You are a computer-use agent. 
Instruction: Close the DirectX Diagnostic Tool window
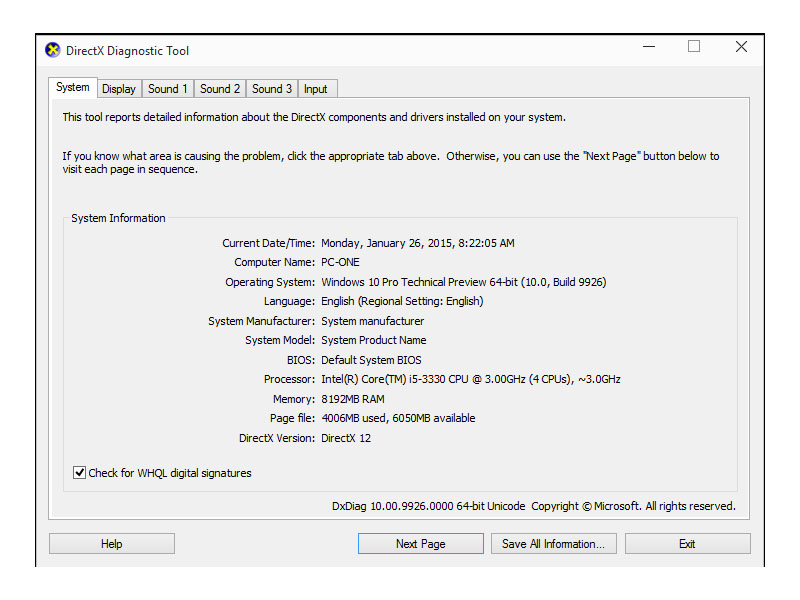[741, 47]
